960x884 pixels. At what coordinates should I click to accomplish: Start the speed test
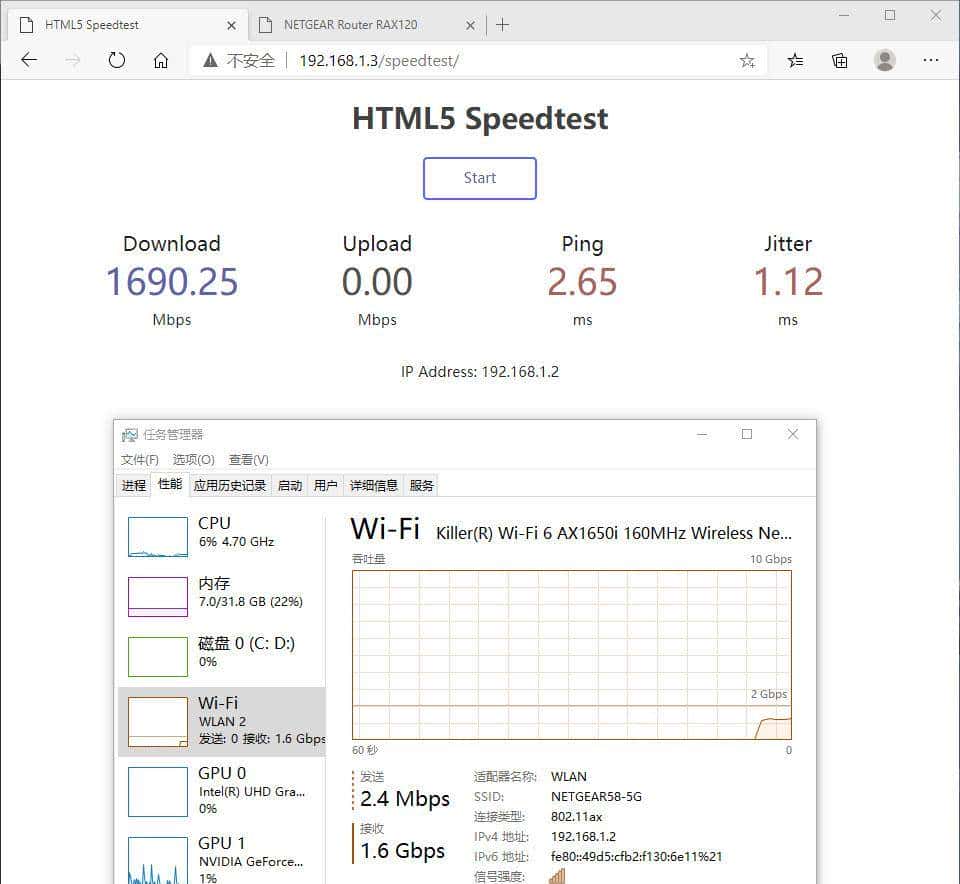click(480, 178)
